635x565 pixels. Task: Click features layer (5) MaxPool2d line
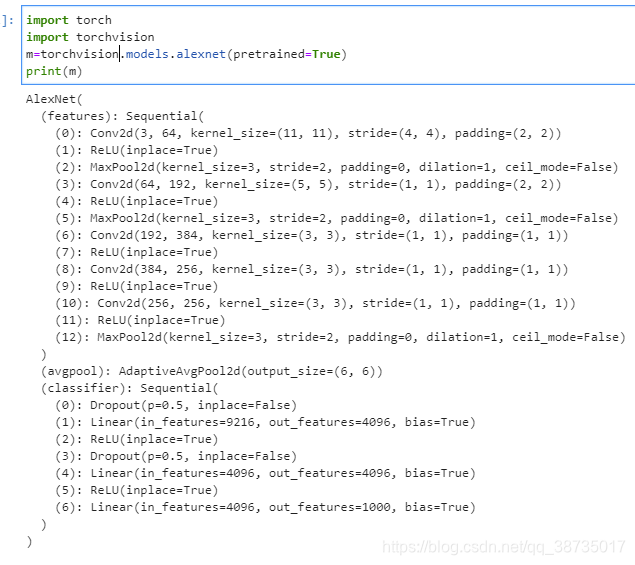pyautogui.click(x=337, y=218)
